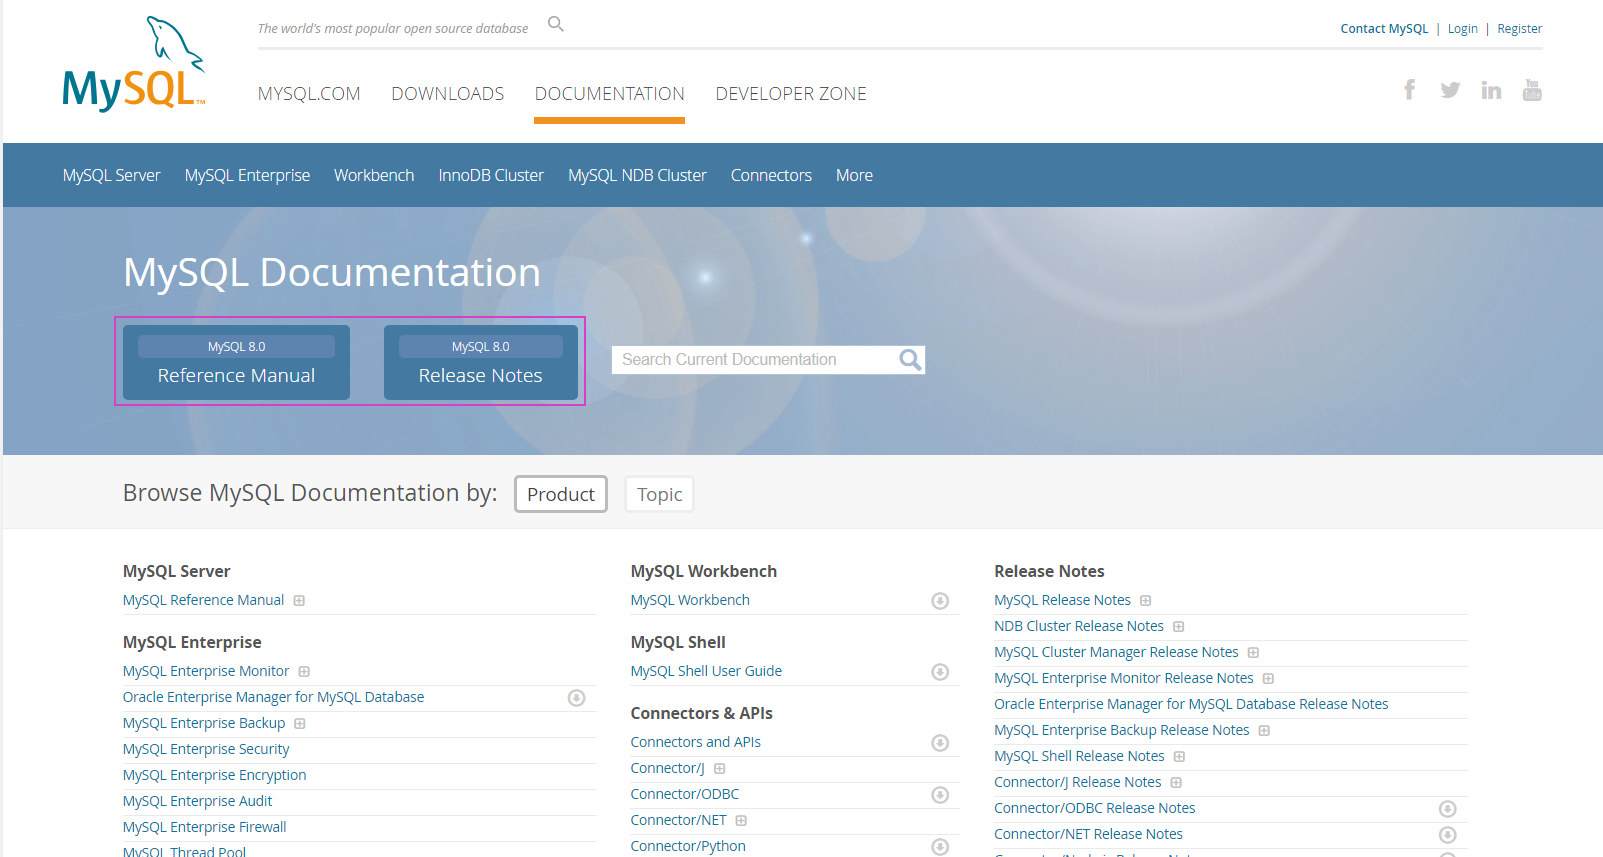1603x857 pixels.
Task: Click download icon beside Connector/ODBC Release Notes
Action: (x=1447, y=809)
